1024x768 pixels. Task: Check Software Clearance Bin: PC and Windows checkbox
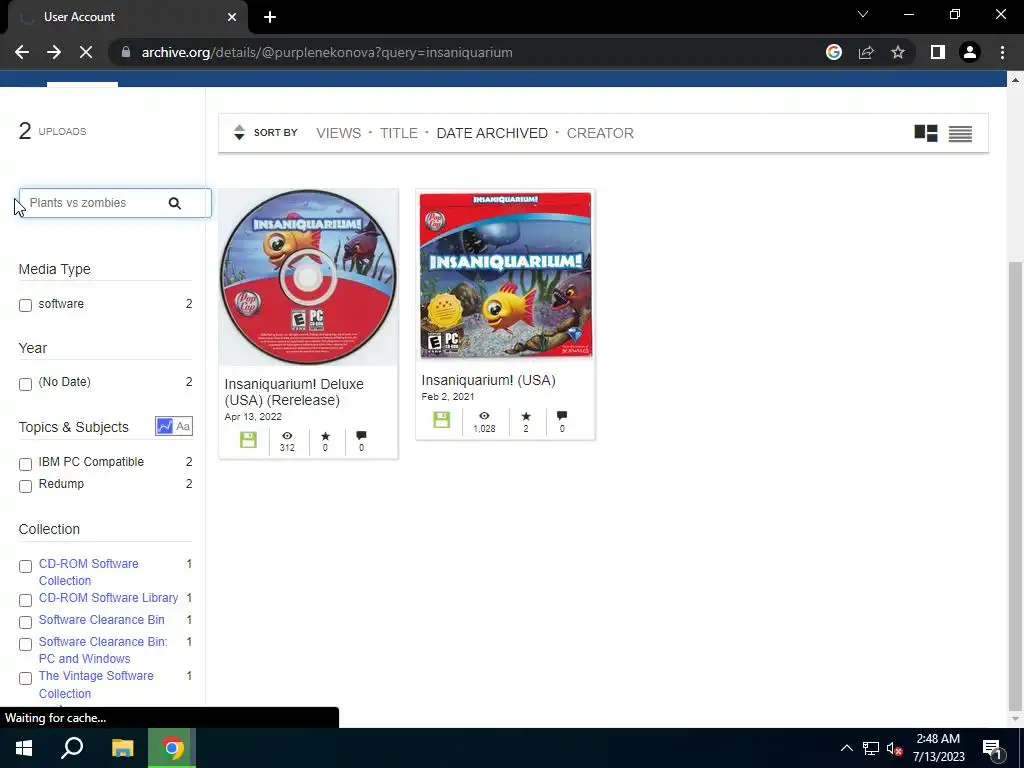click(25, 644)
